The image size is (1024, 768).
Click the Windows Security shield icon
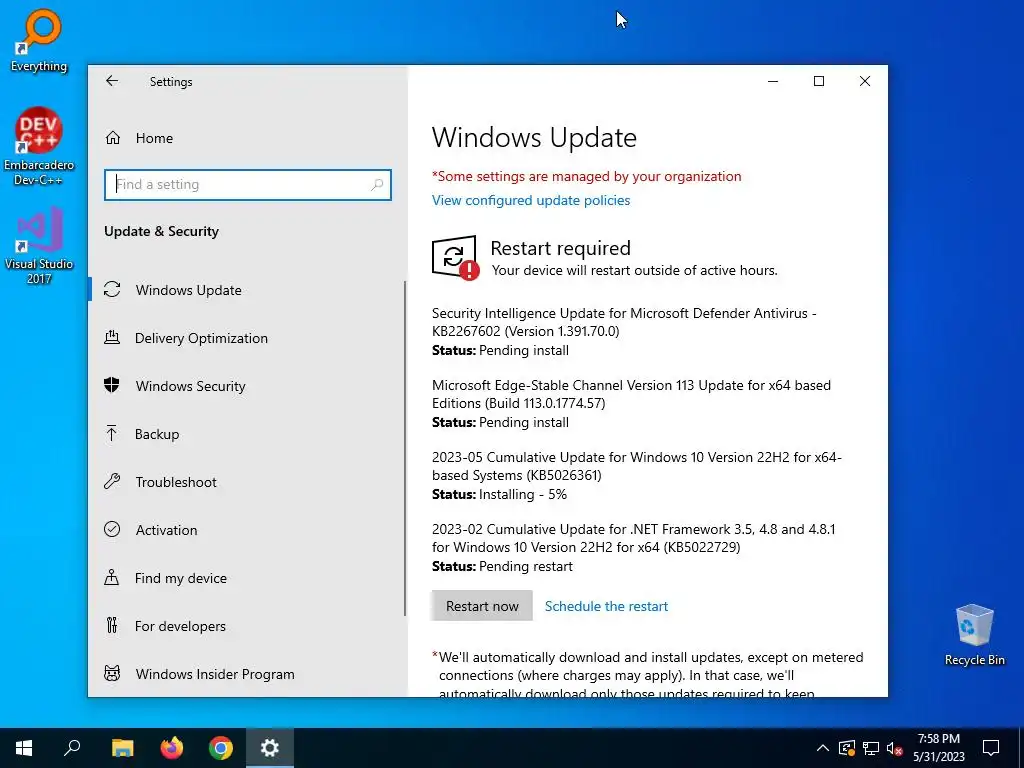pyautogui.click(x=112, y=385)
